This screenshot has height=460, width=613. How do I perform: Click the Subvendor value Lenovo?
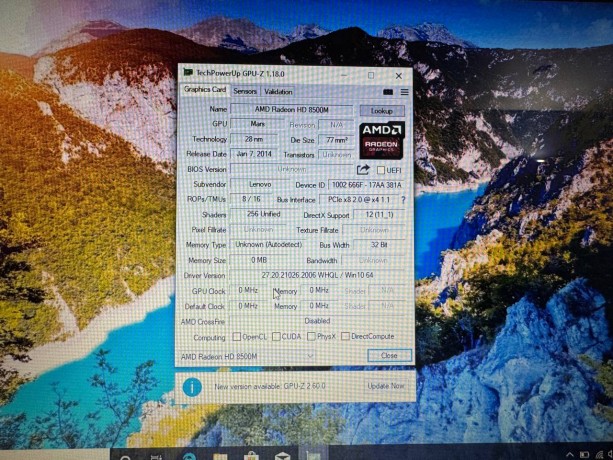(260, 184)
